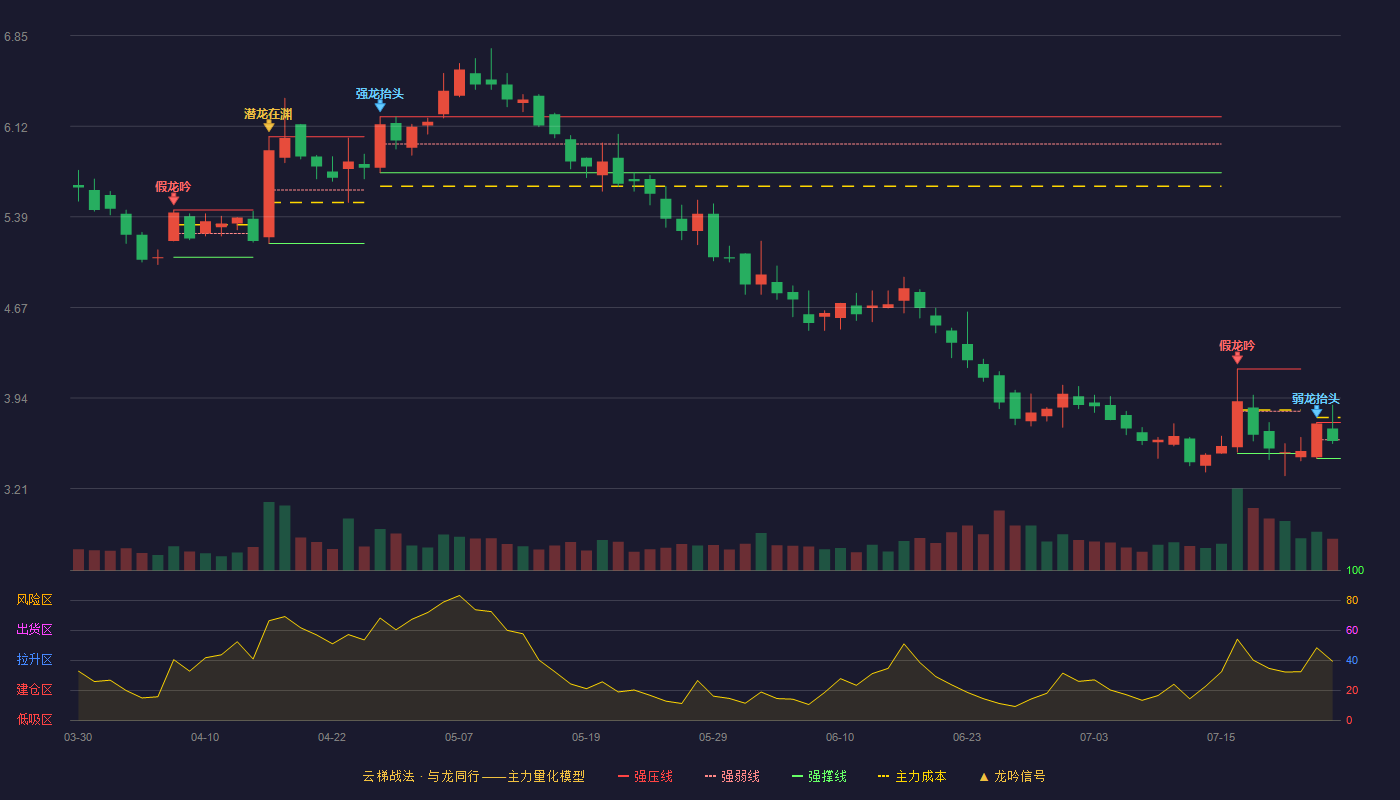This screenshot has width=1400, height=800.
Task: Click the 06-23 date axis label
Action: 967,737
